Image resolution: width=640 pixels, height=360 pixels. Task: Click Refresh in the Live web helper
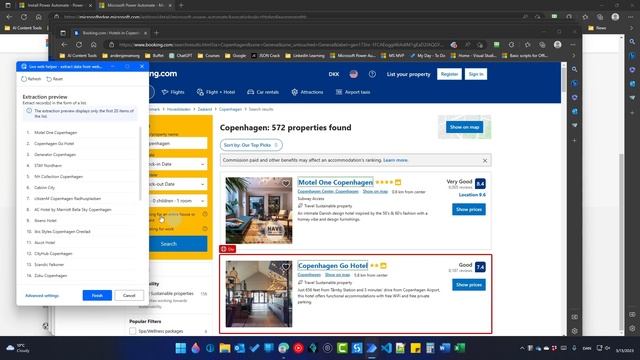(31, 79)
